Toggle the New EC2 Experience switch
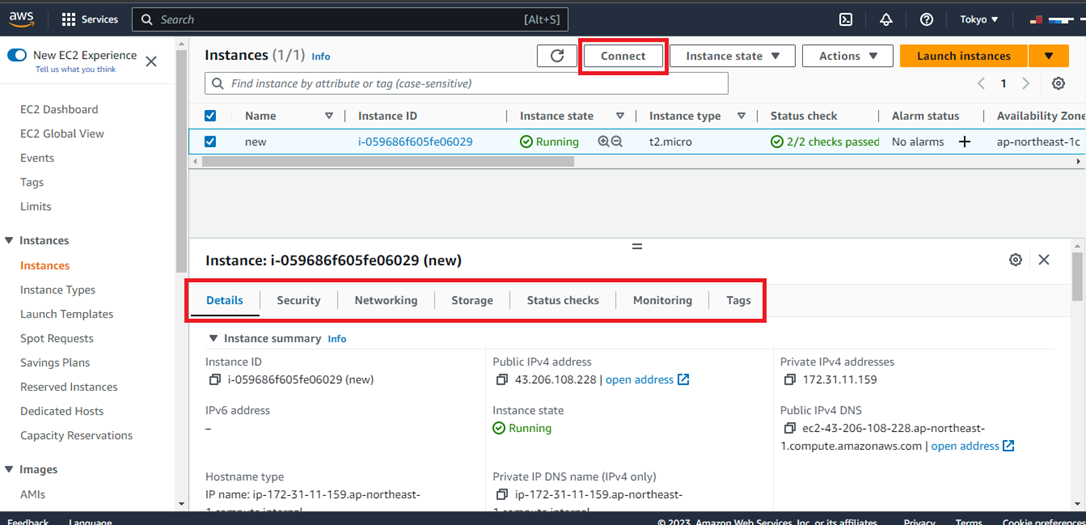 [x=17, y=55]
